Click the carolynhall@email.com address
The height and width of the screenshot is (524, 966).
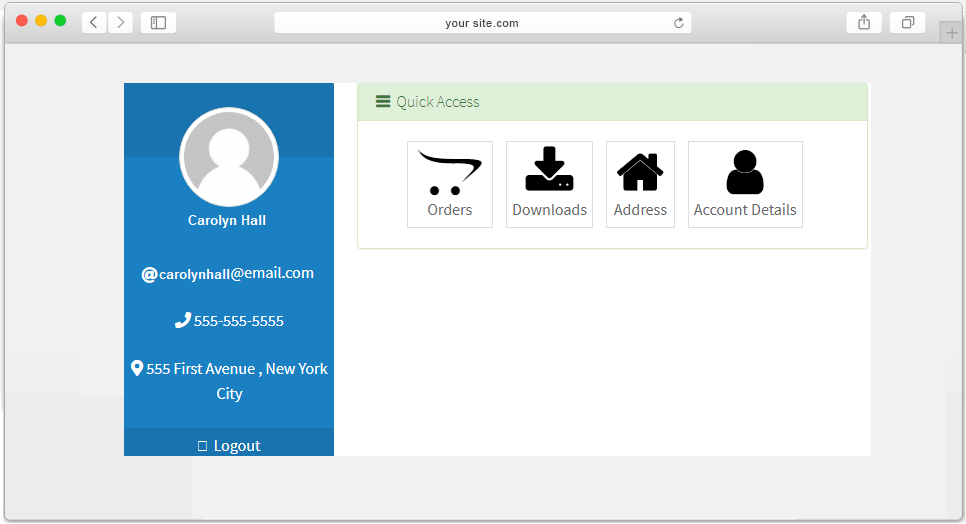point(237,273)
